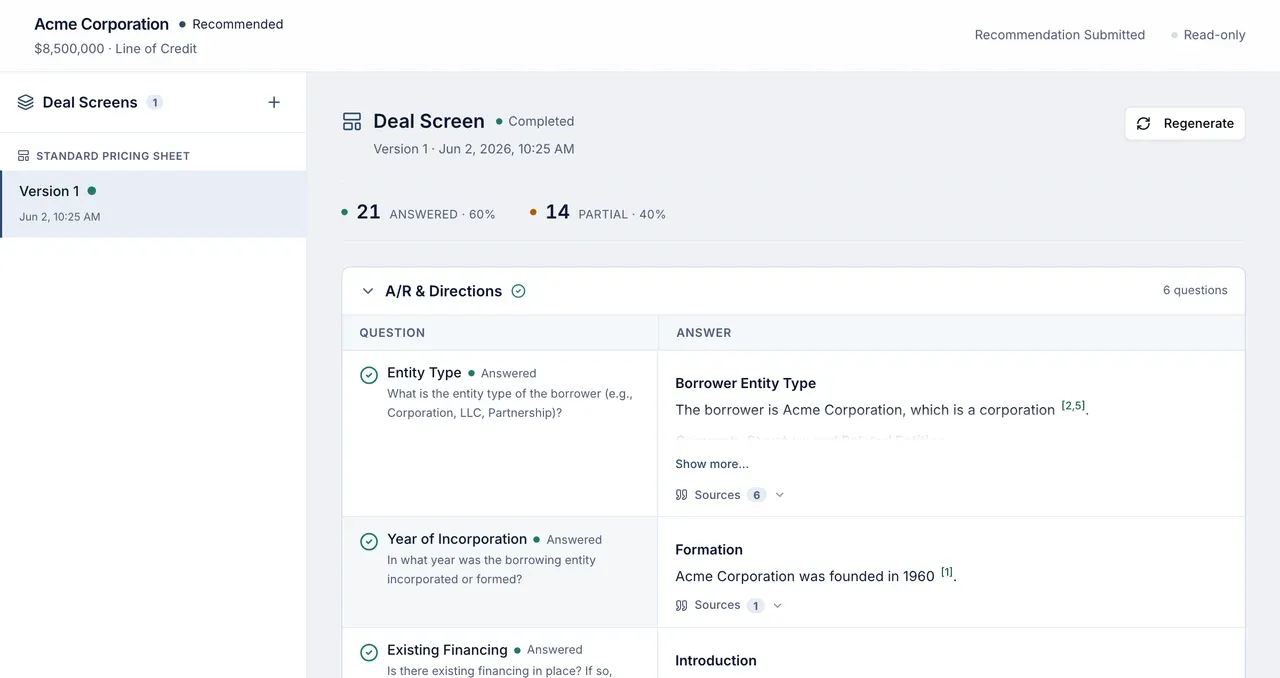Viewport: 1280px width, 678px height.
Task: Click the Standard Pricing Sheet layout icon
Action: coord(24,156)
